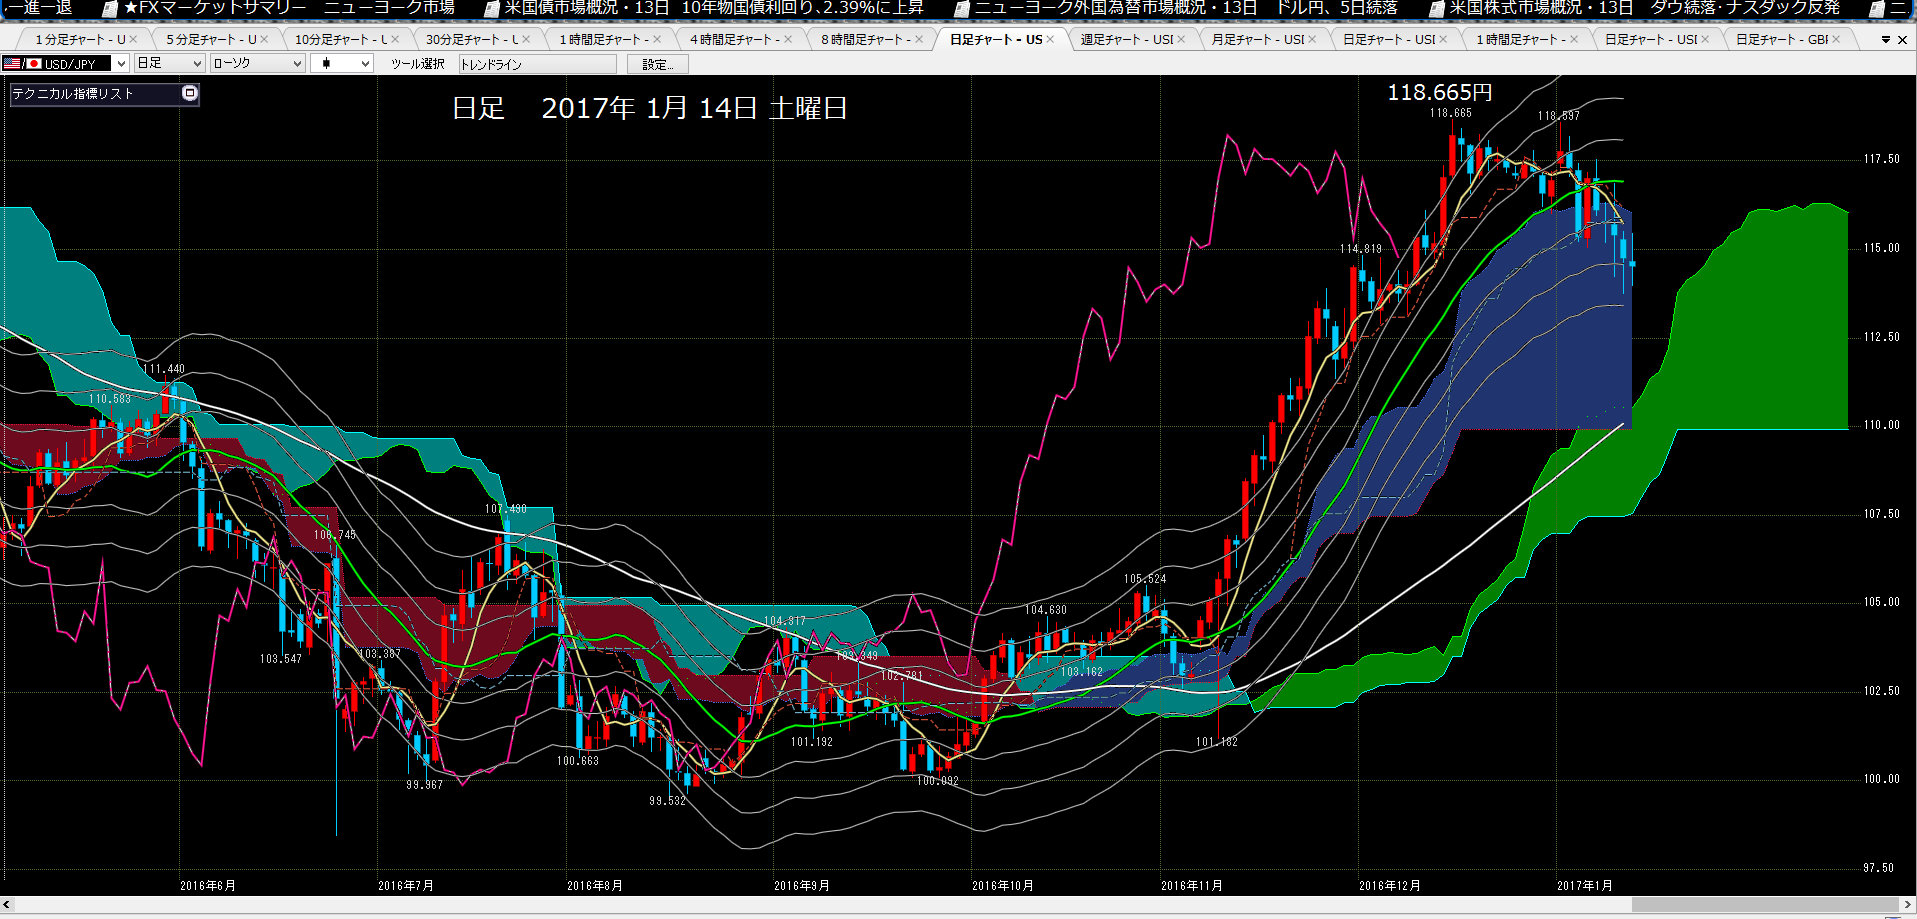Image resolution: width=1917 pixels, height=919 pixels.
Task: Switch to the 4時間足チャート tab
Action: (735, 40)
